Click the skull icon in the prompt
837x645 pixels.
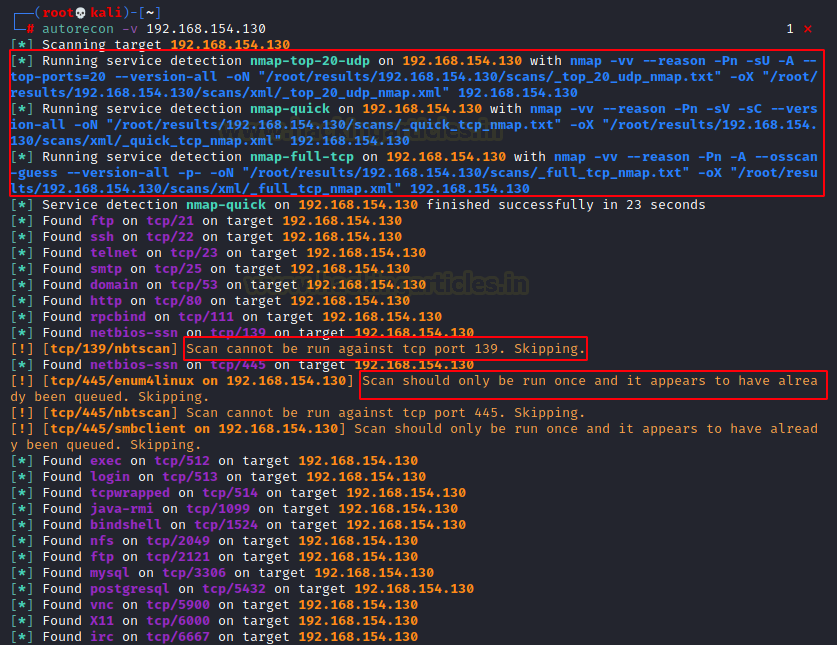click(x=81, y=13)
